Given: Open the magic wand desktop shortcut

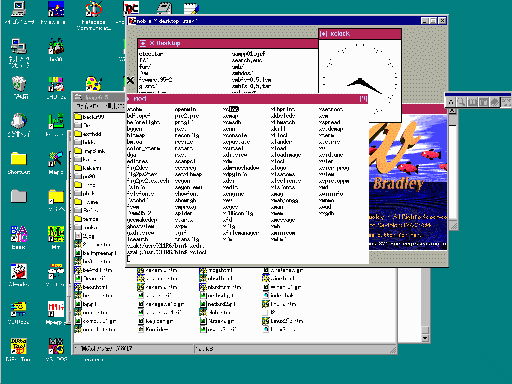Looking at the screenshot, I should tap(56, 159).
